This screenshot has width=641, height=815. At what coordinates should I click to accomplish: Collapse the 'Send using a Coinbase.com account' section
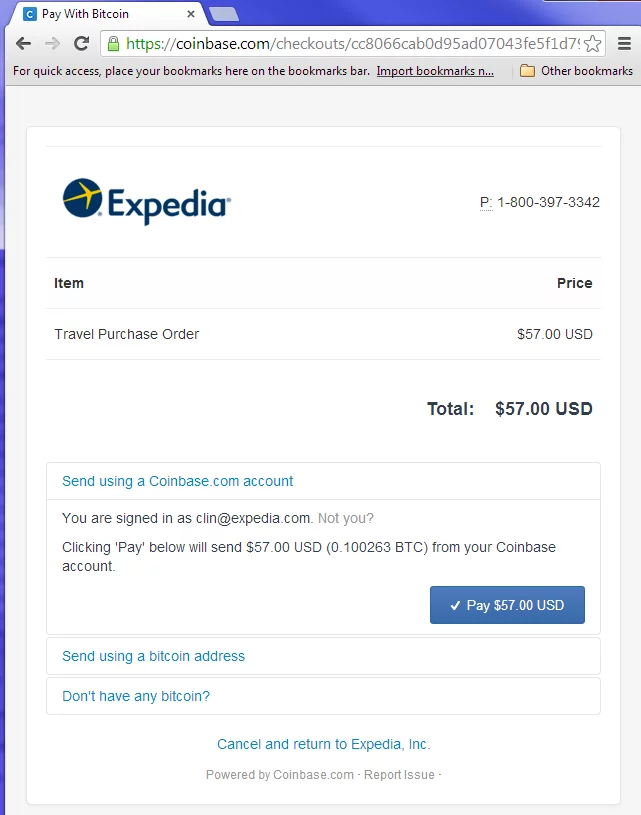pos(177,481)
